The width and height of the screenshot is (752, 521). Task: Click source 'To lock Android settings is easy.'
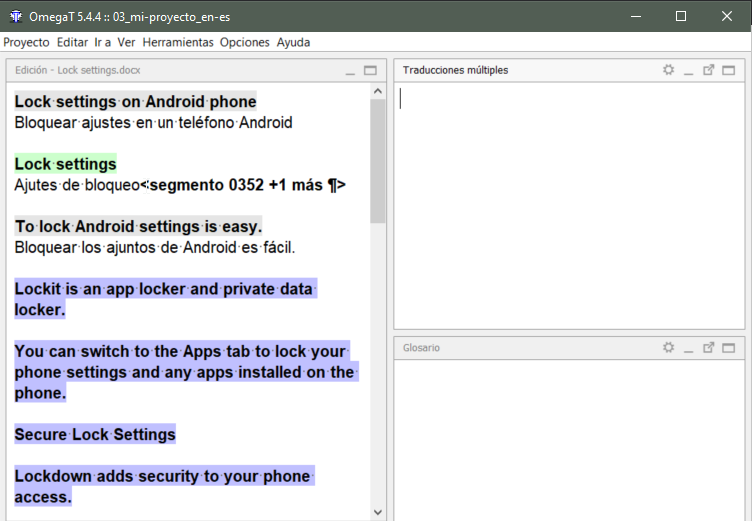138,226
